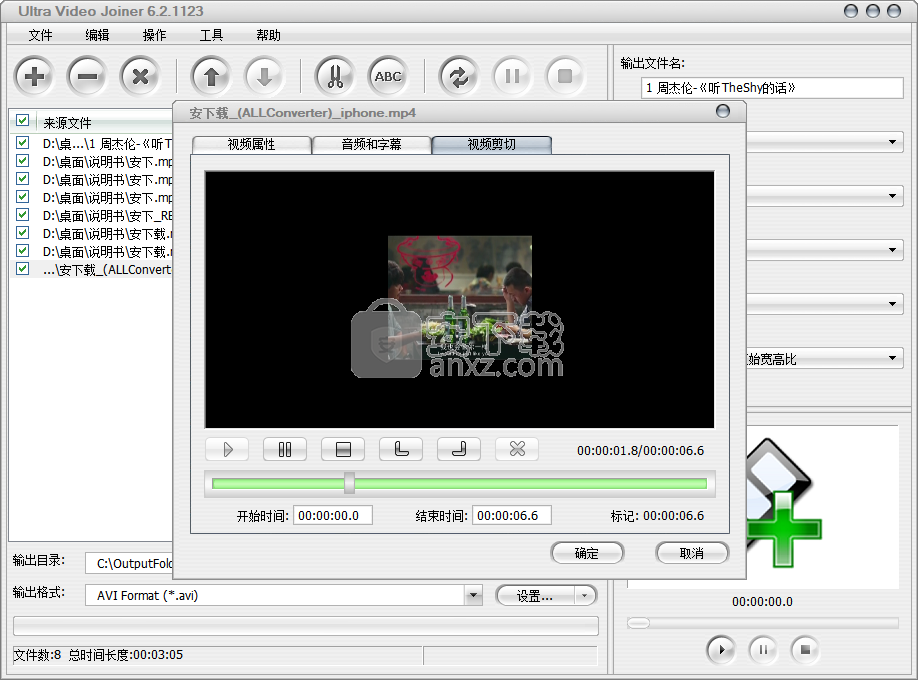Uncheck the 周杰伦 source file checkbox
The image size is (918, 680).
pyautogui.click(x=23, y=142)
